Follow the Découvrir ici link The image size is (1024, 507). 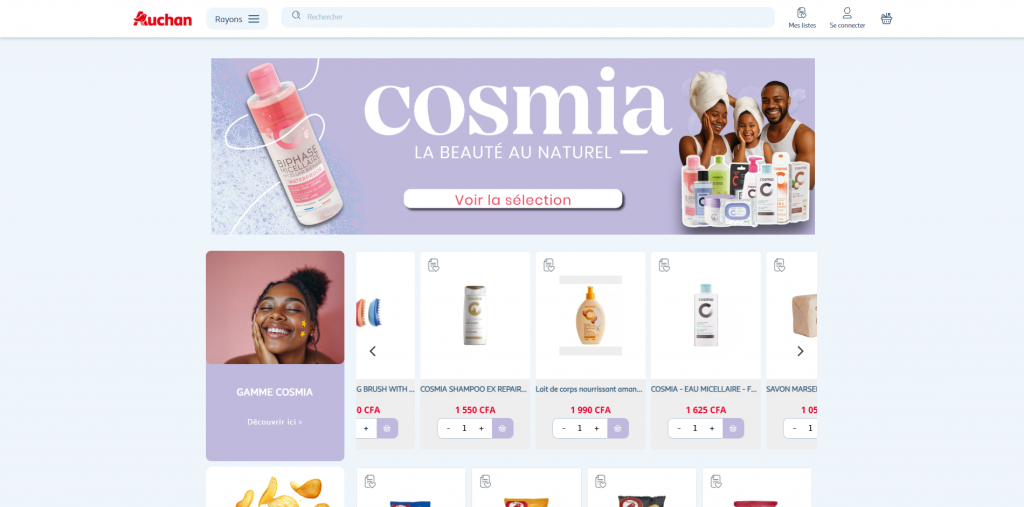(275, 422)
